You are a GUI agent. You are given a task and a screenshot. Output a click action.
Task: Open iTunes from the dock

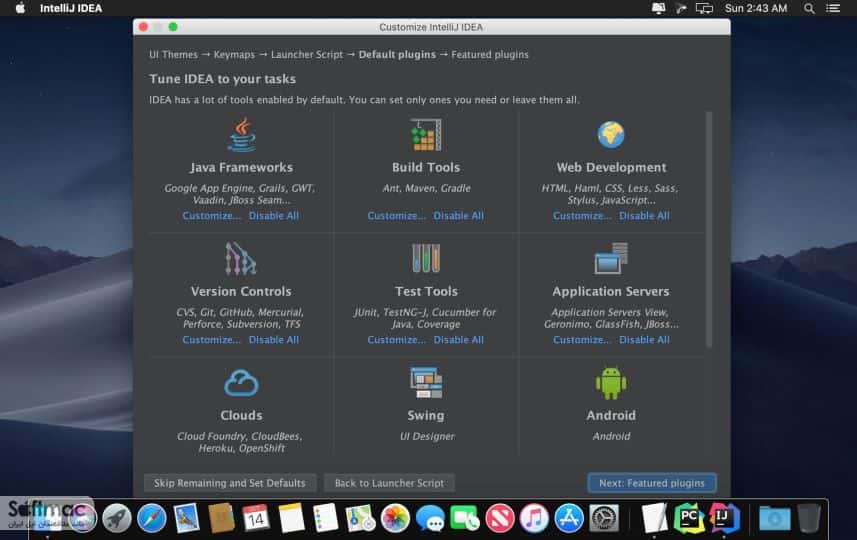534,518
